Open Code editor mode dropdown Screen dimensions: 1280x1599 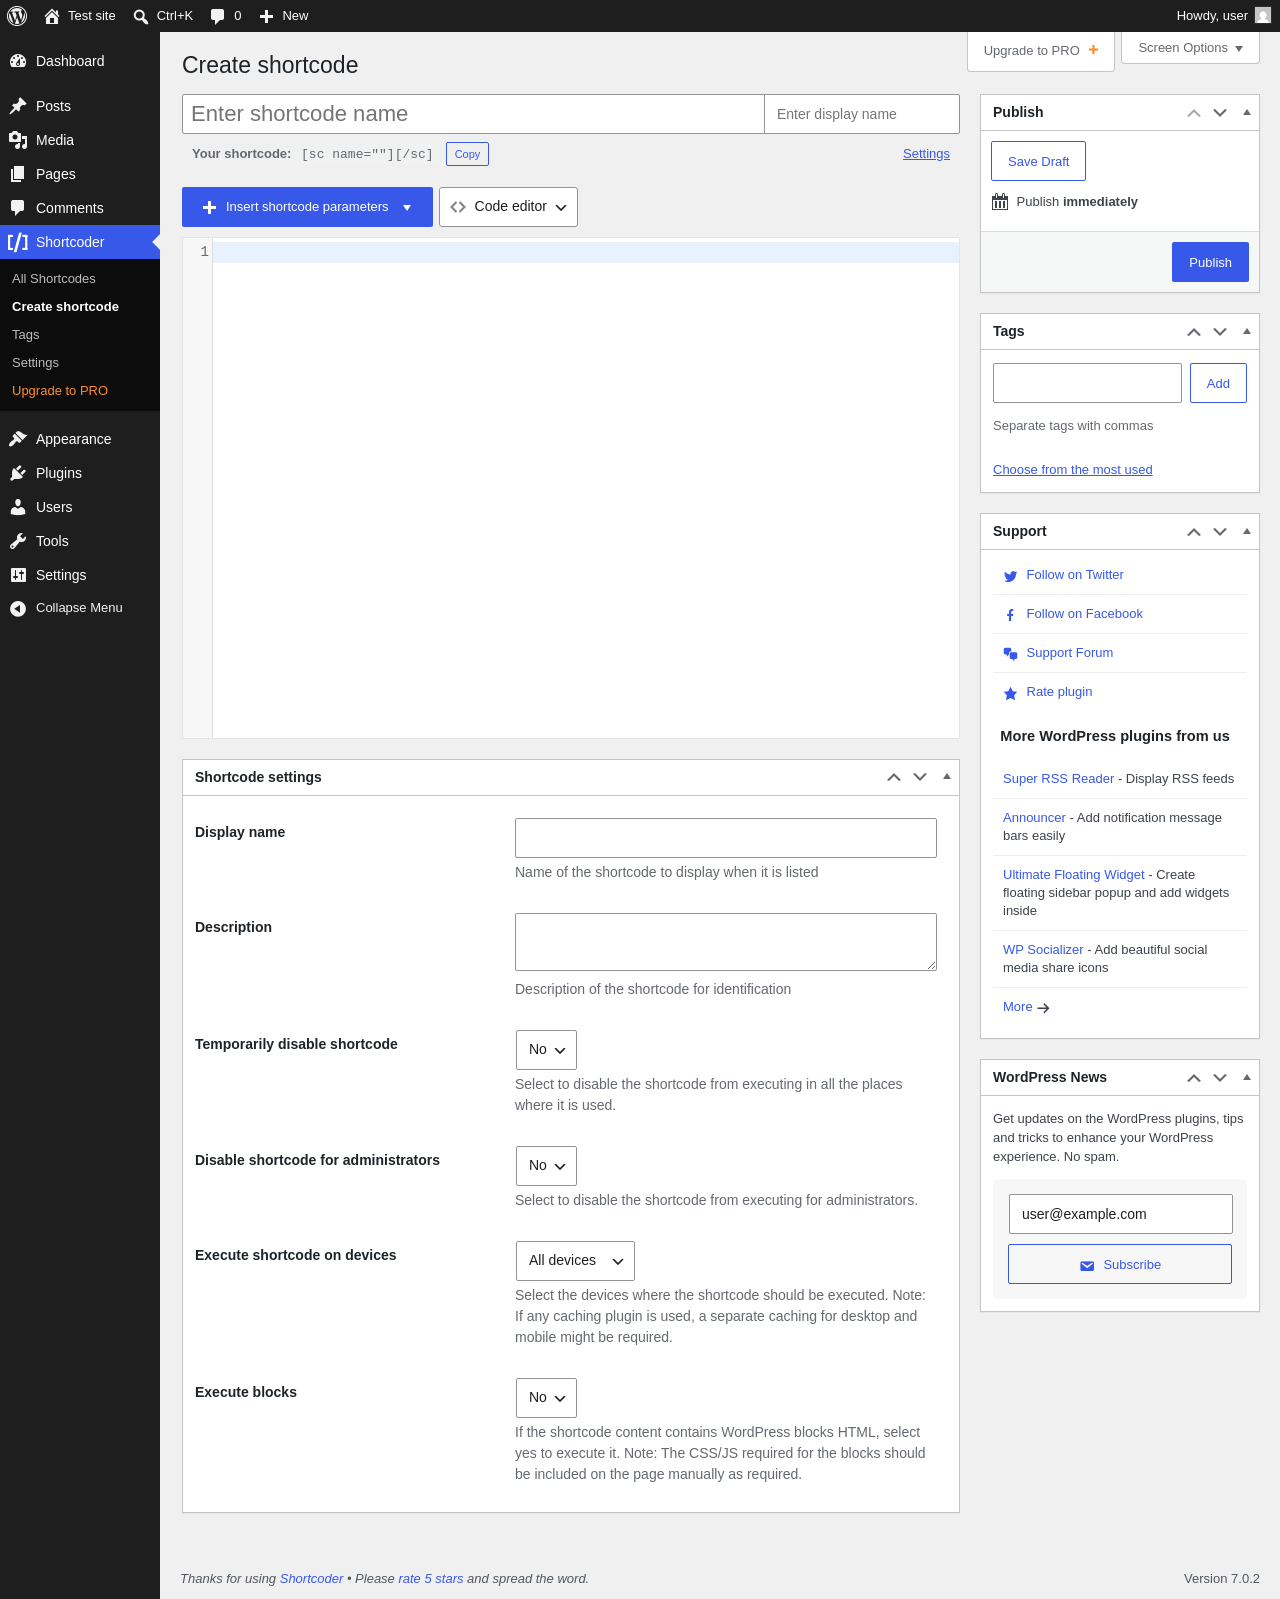508,207
